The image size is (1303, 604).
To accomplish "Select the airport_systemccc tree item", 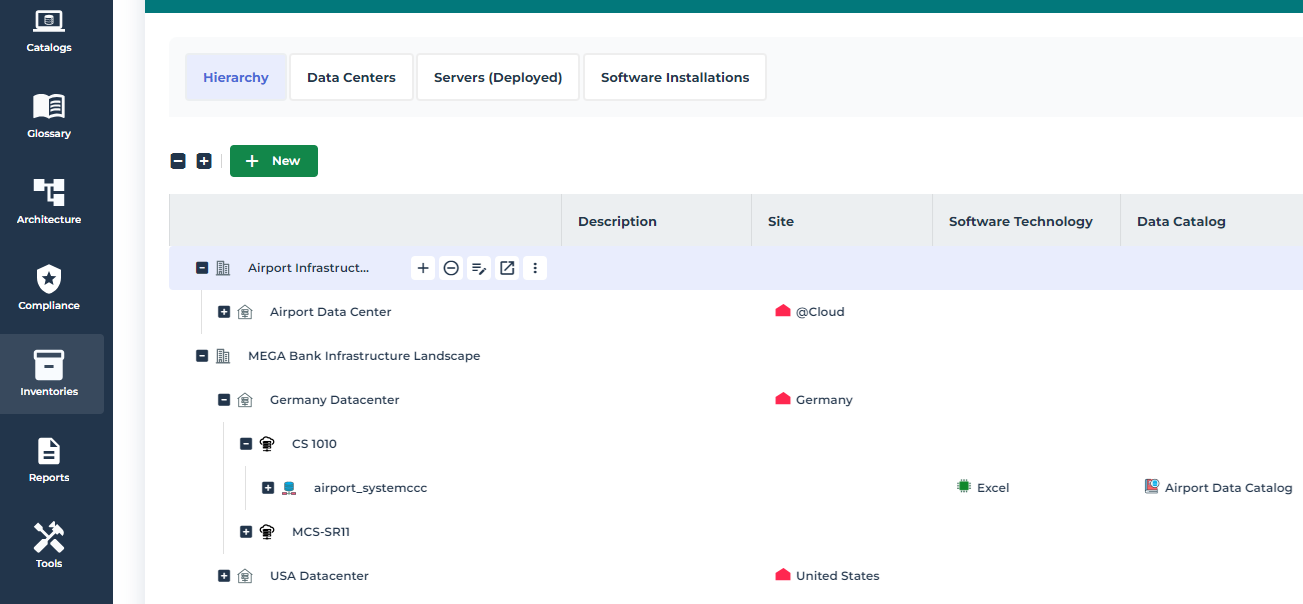I will pos(370,488).
